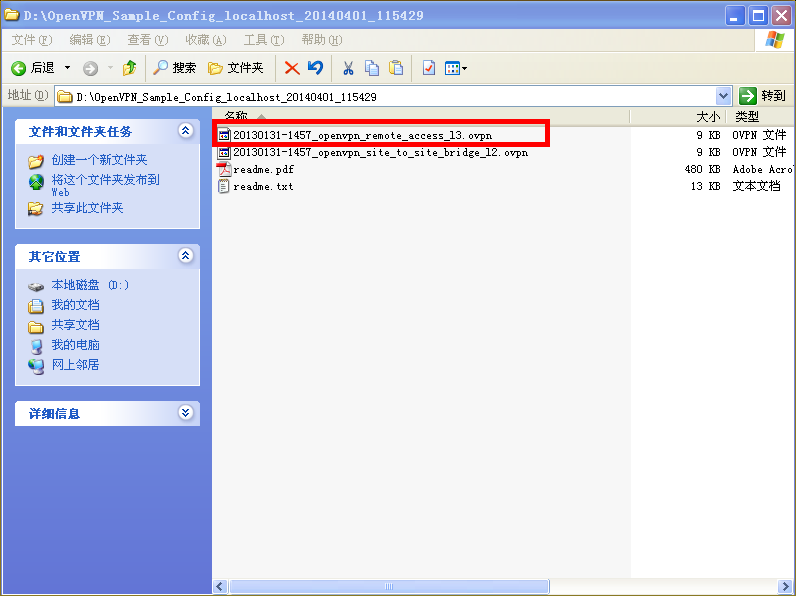Open the Views dropdown button
Viewport: 796px width, 596px height.
click(x=455, y=68)
